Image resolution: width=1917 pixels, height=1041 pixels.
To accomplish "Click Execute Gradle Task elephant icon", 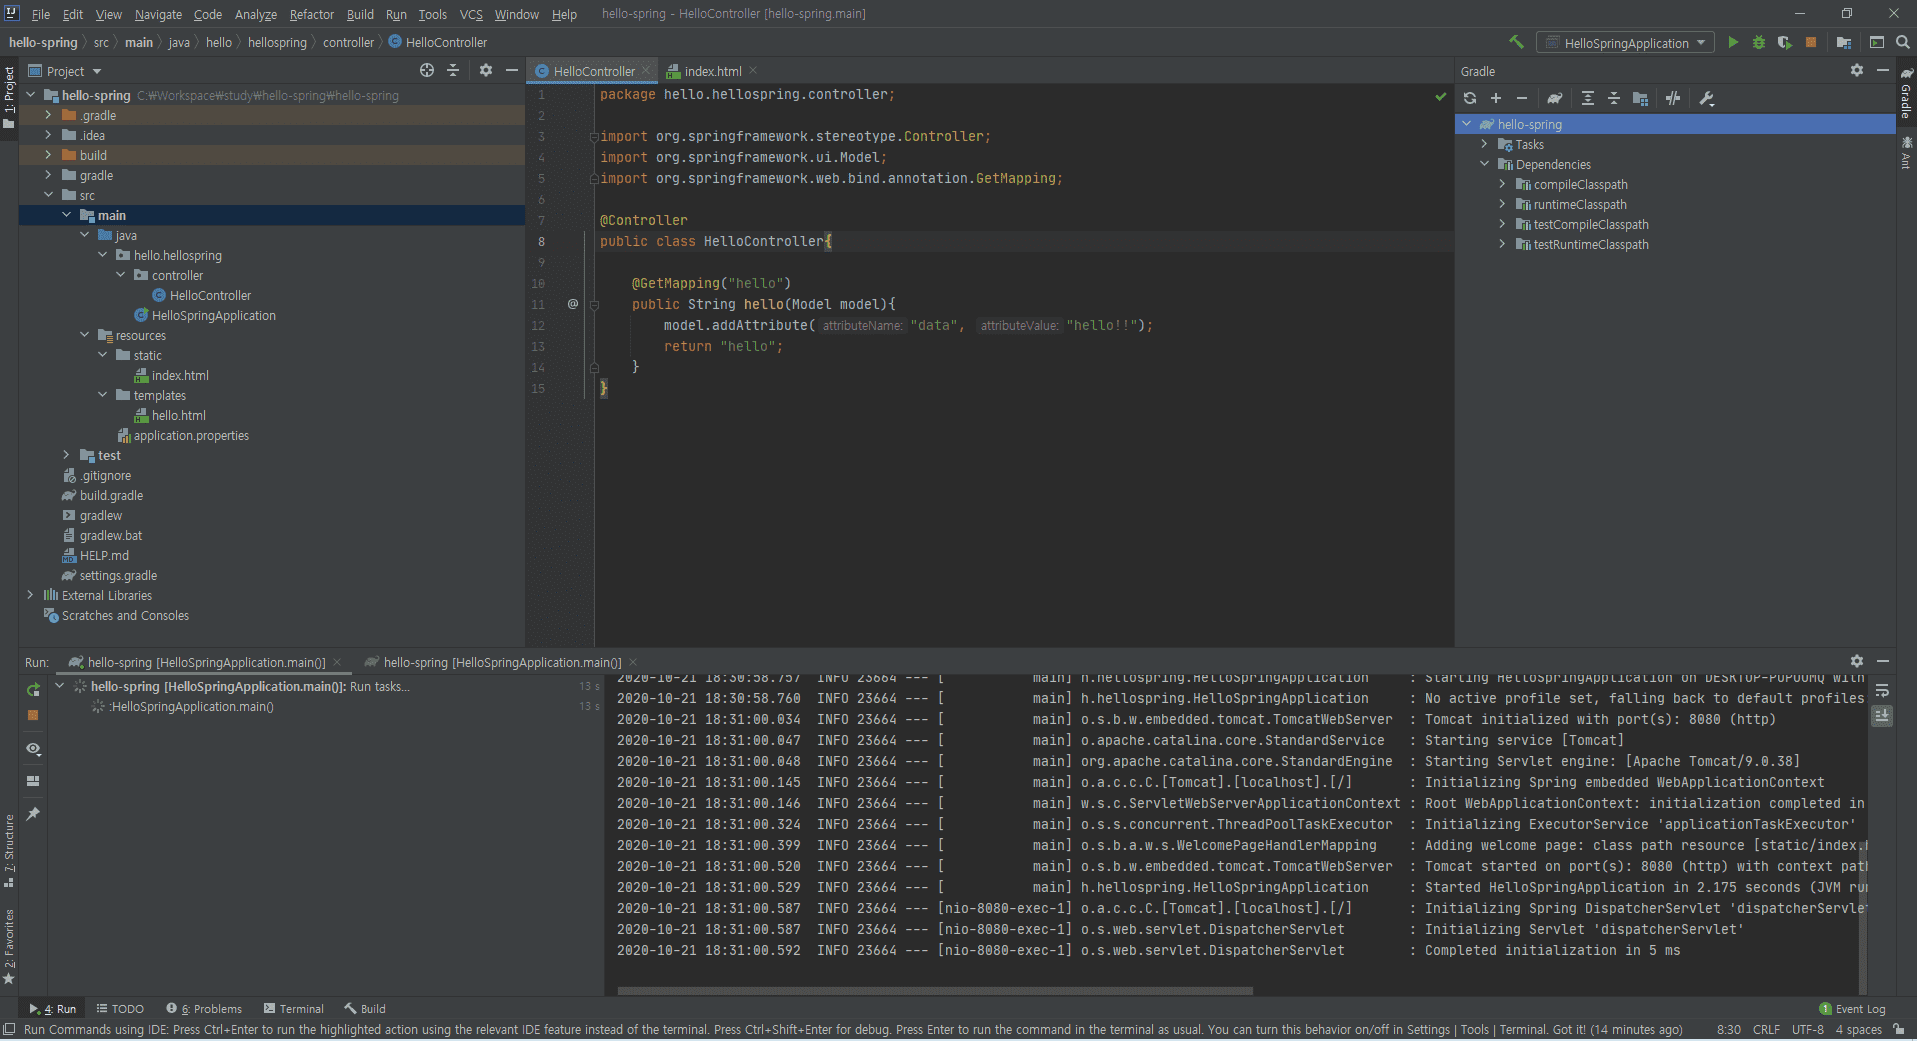I will click(1554, 98).
